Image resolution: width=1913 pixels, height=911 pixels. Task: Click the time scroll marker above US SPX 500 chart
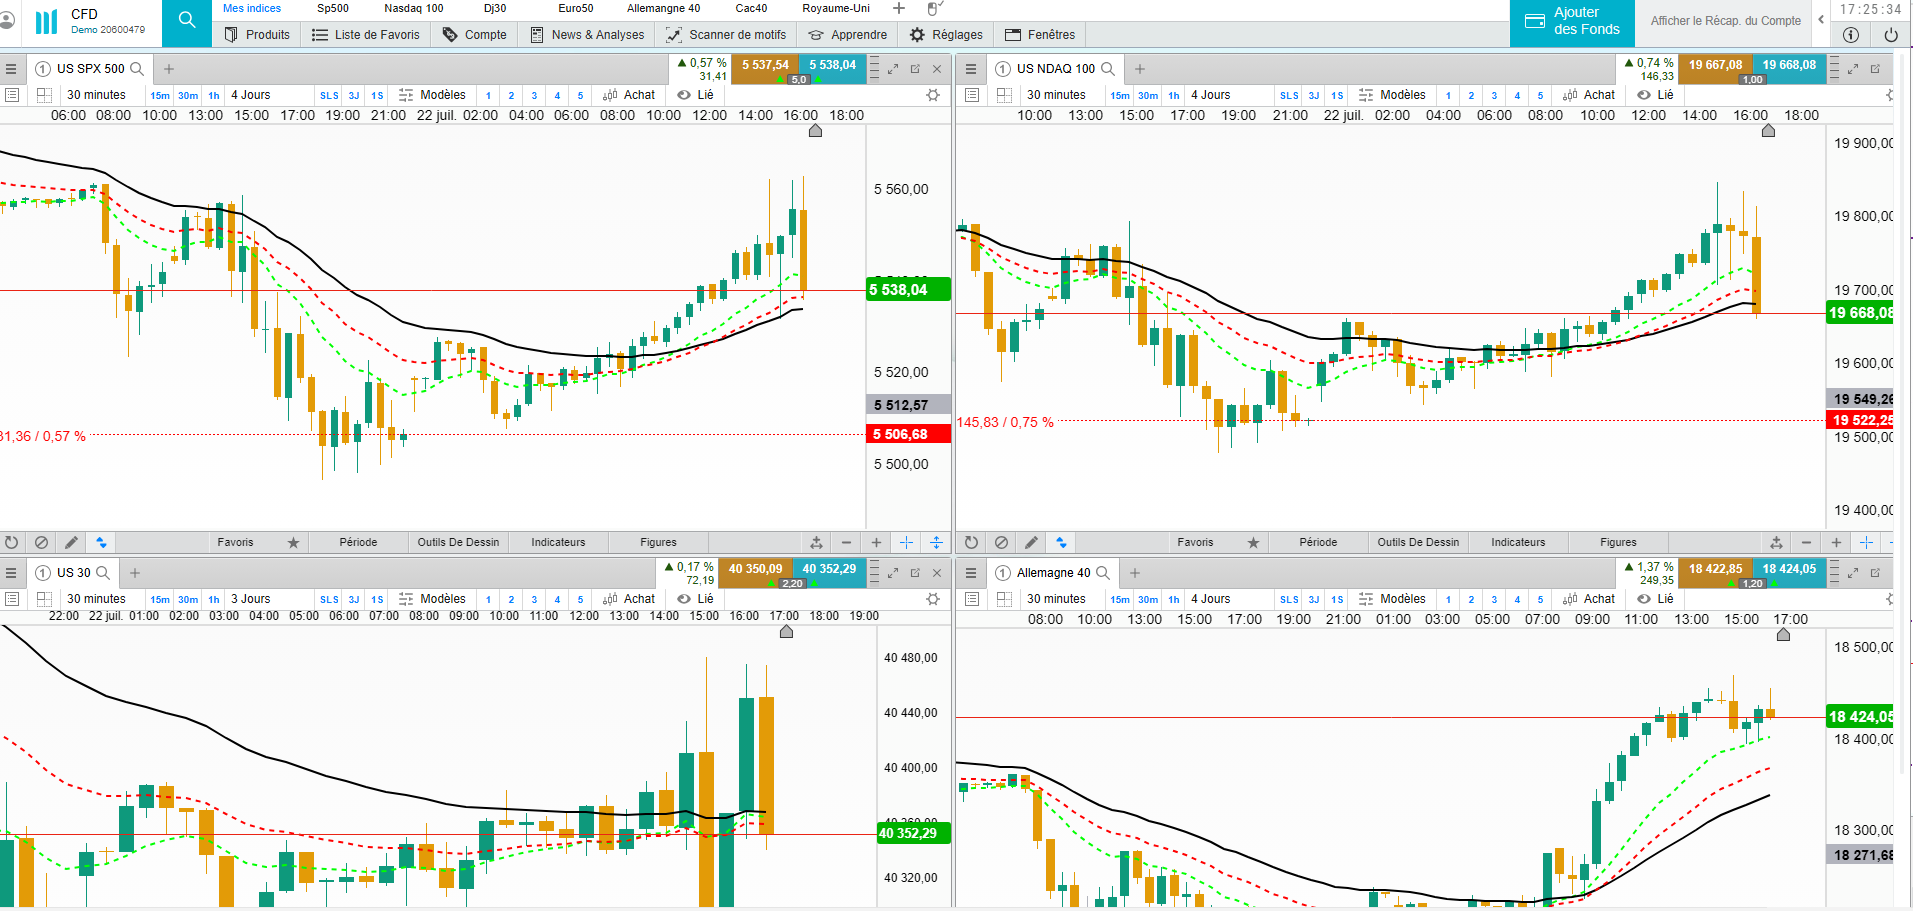coord(815,131)
